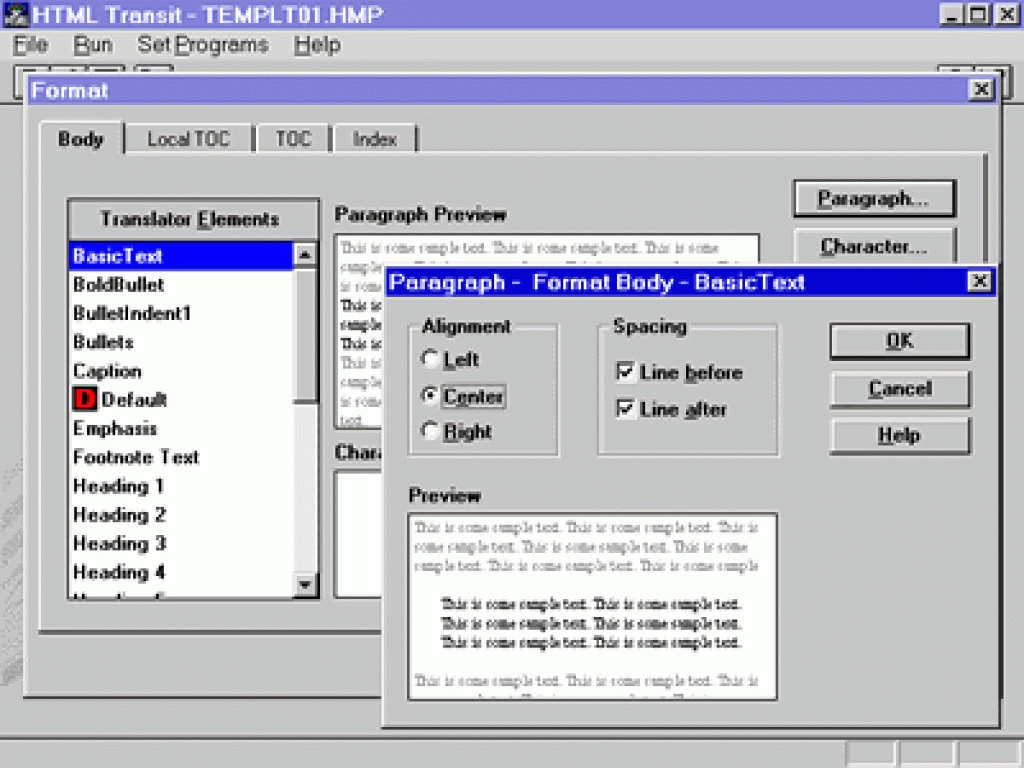Switch to the Local TOC tab

(188, 140)
